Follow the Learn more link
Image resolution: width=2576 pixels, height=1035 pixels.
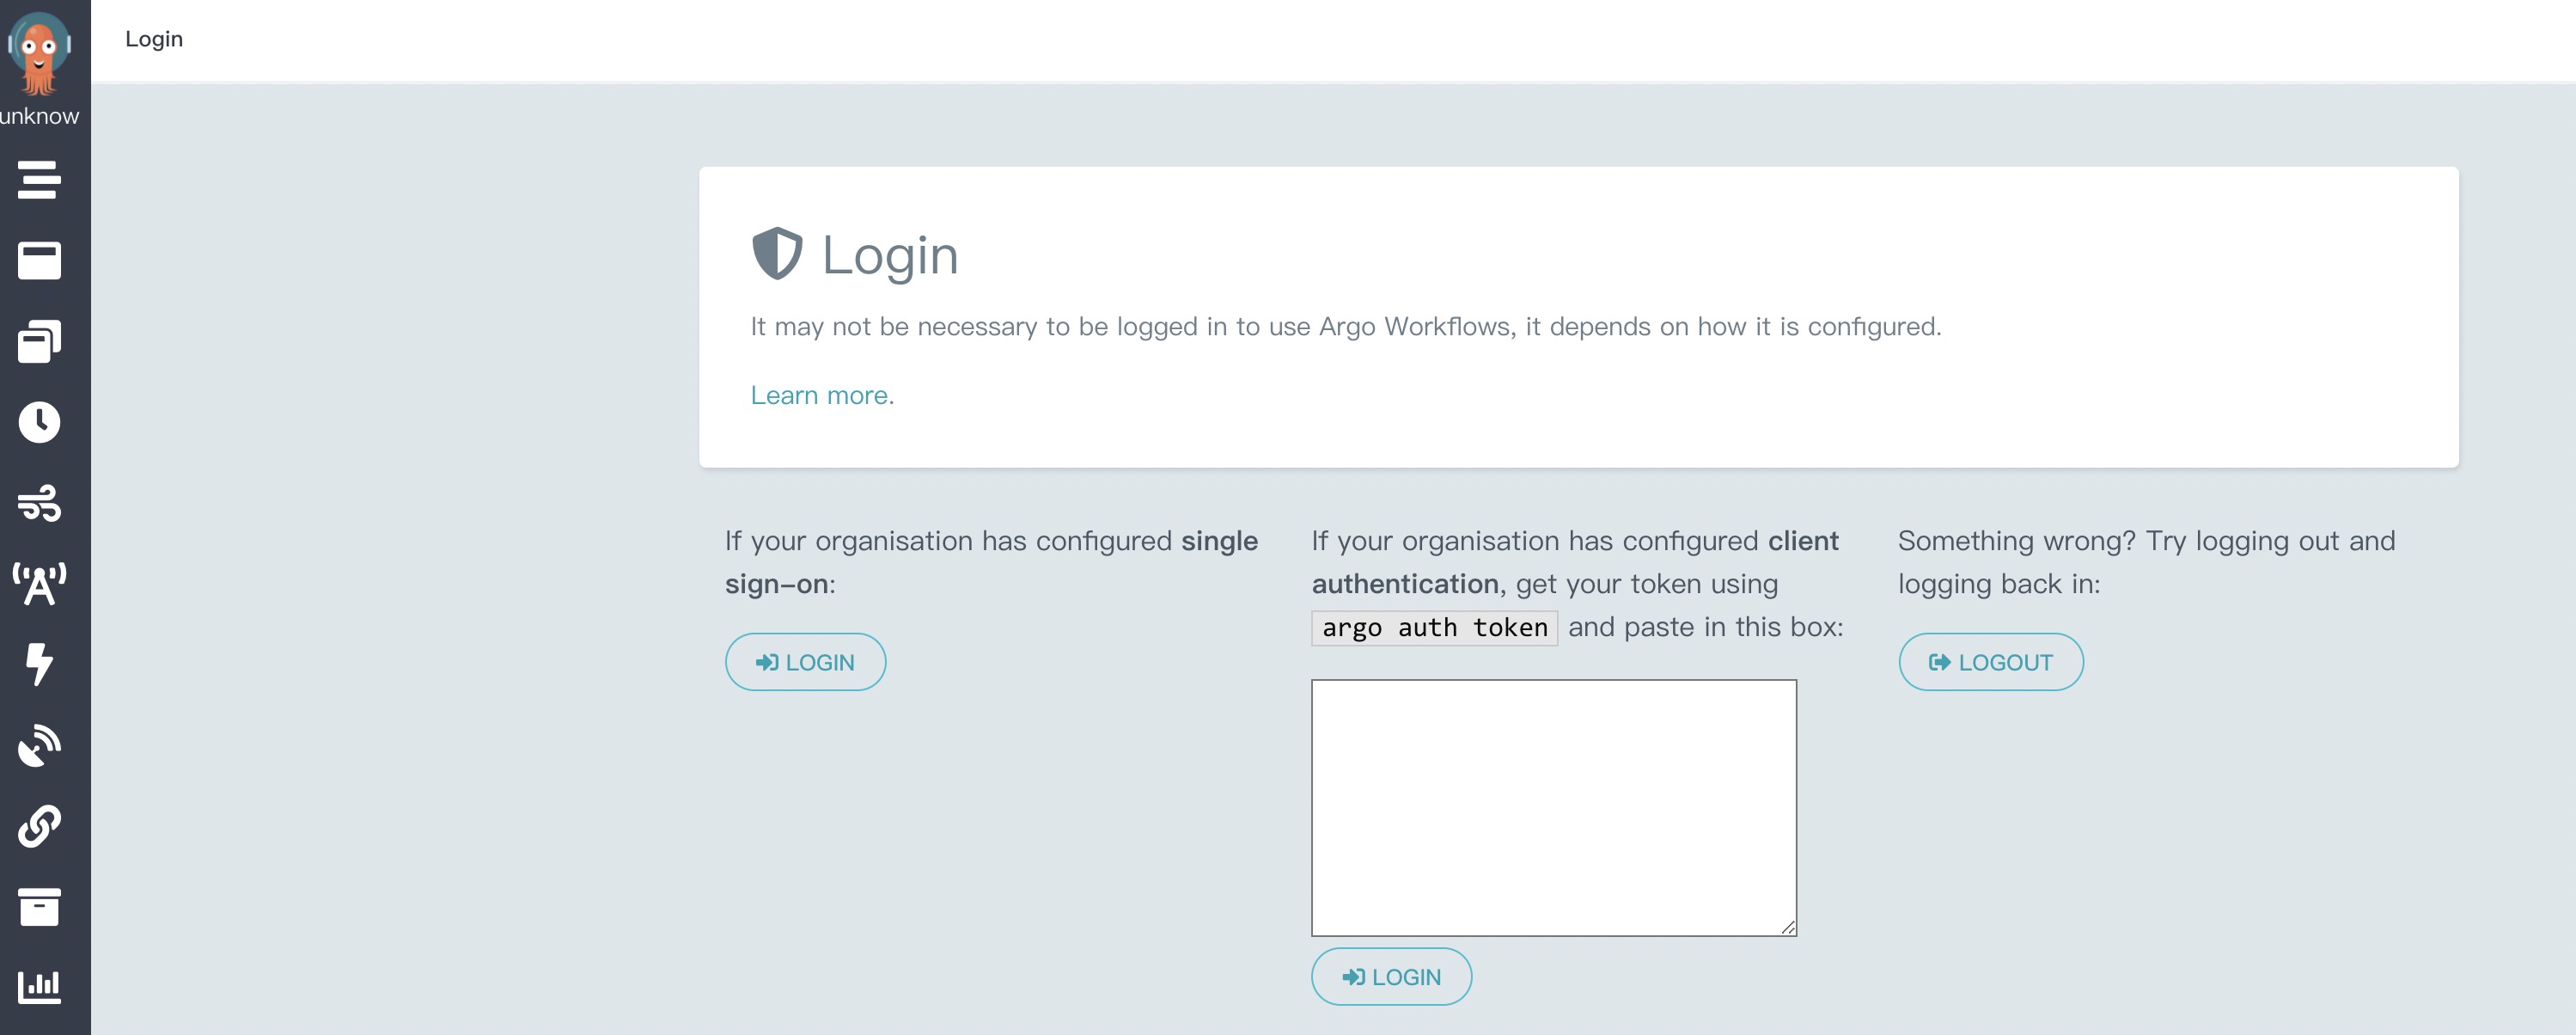822,395
